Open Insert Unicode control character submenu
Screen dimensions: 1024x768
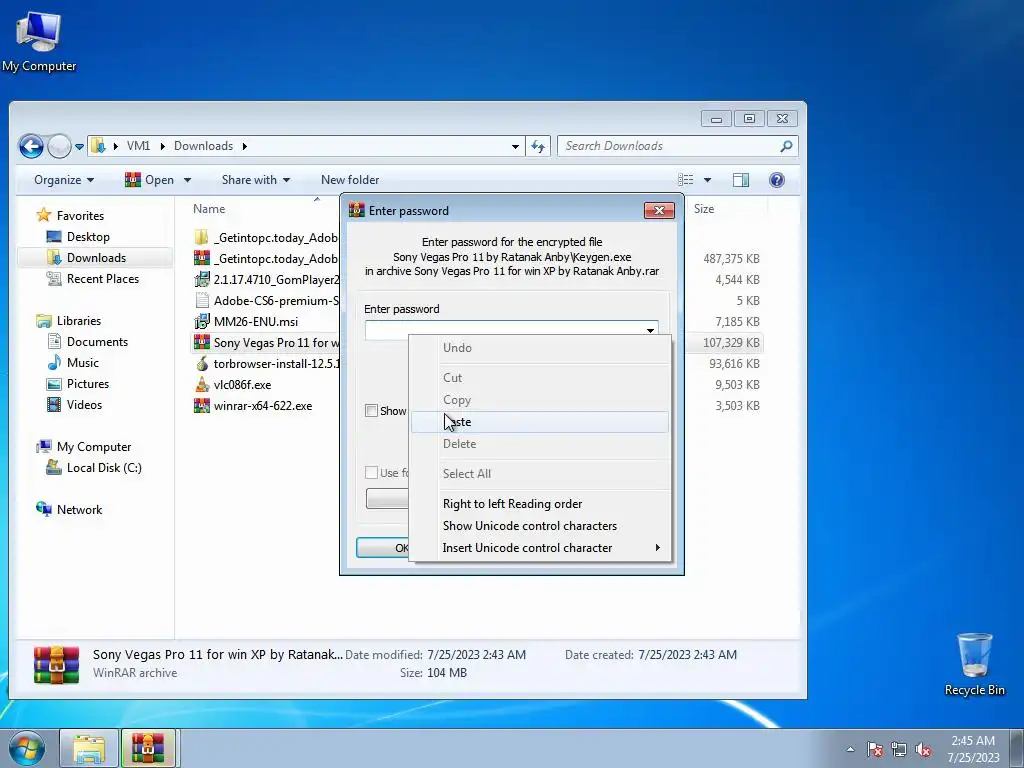(x=539, y=548)
